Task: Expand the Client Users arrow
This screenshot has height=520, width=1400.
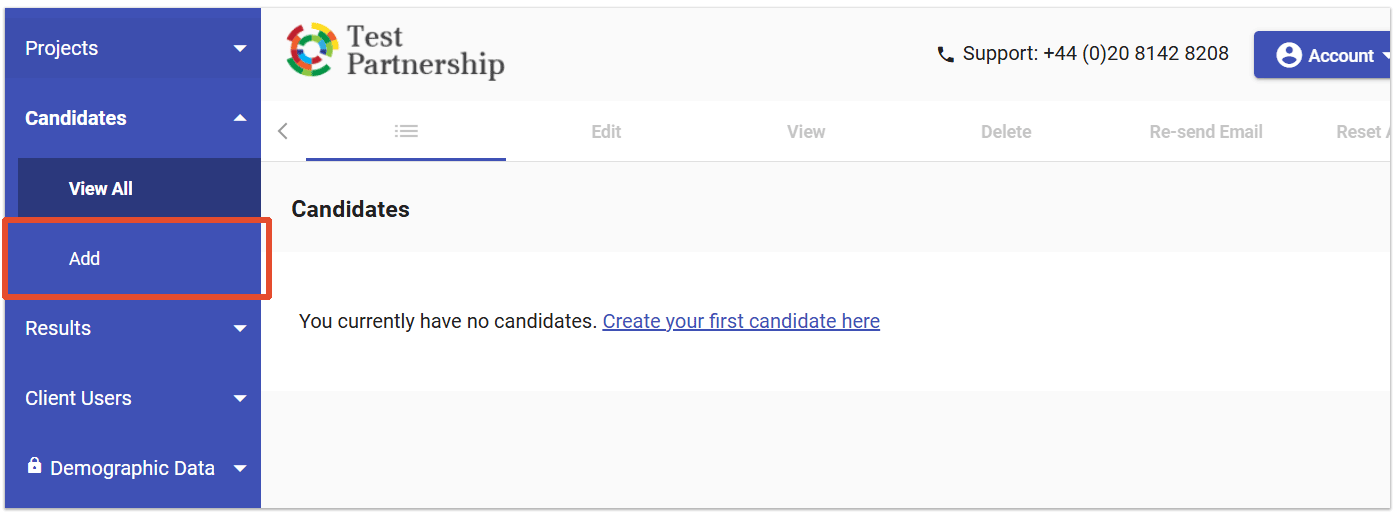Action: coord(239,398)
